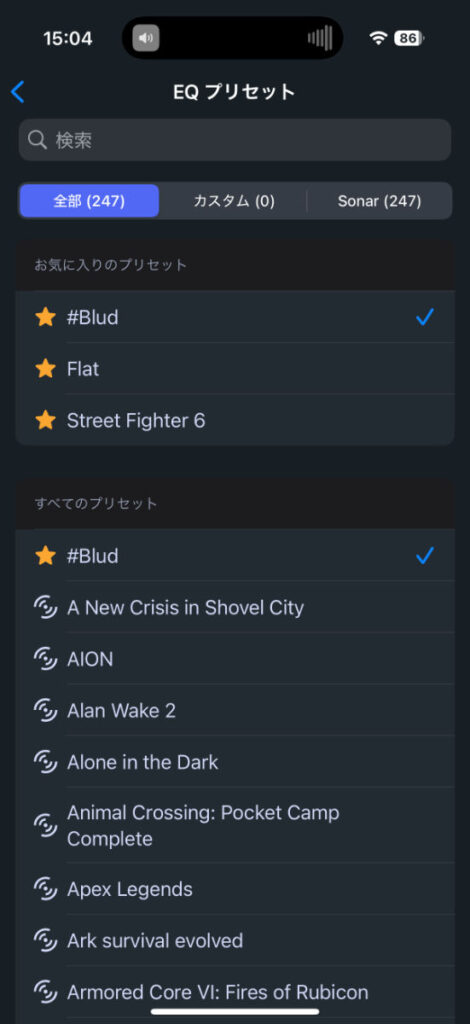The width and height of the screenshot is (470, 1024).
Task: Tap Sonar icon beside Alan Wake 2
Action: pos(45,711)
